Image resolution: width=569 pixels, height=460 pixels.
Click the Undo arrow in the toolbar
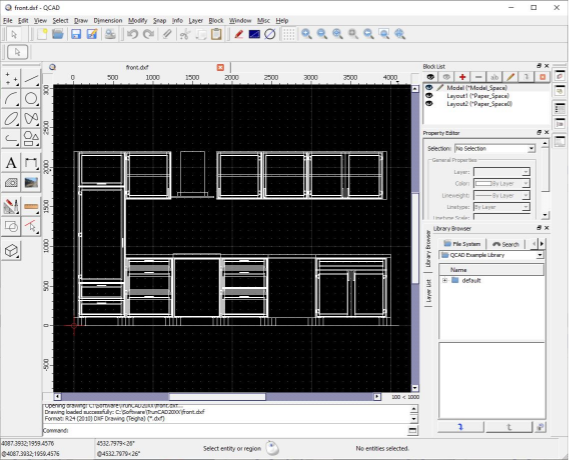(132, 34)
